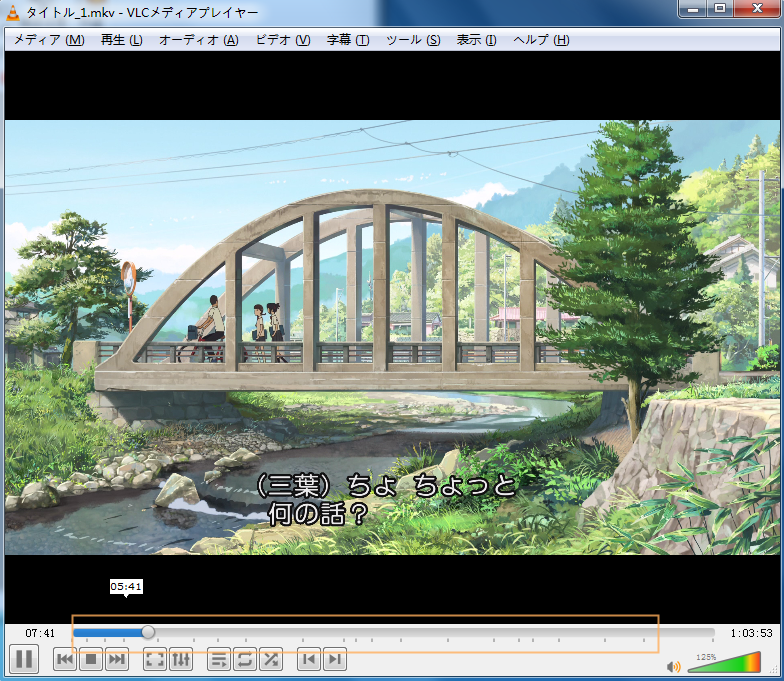Click elapsed time 07:41 label

coord(40,633)
